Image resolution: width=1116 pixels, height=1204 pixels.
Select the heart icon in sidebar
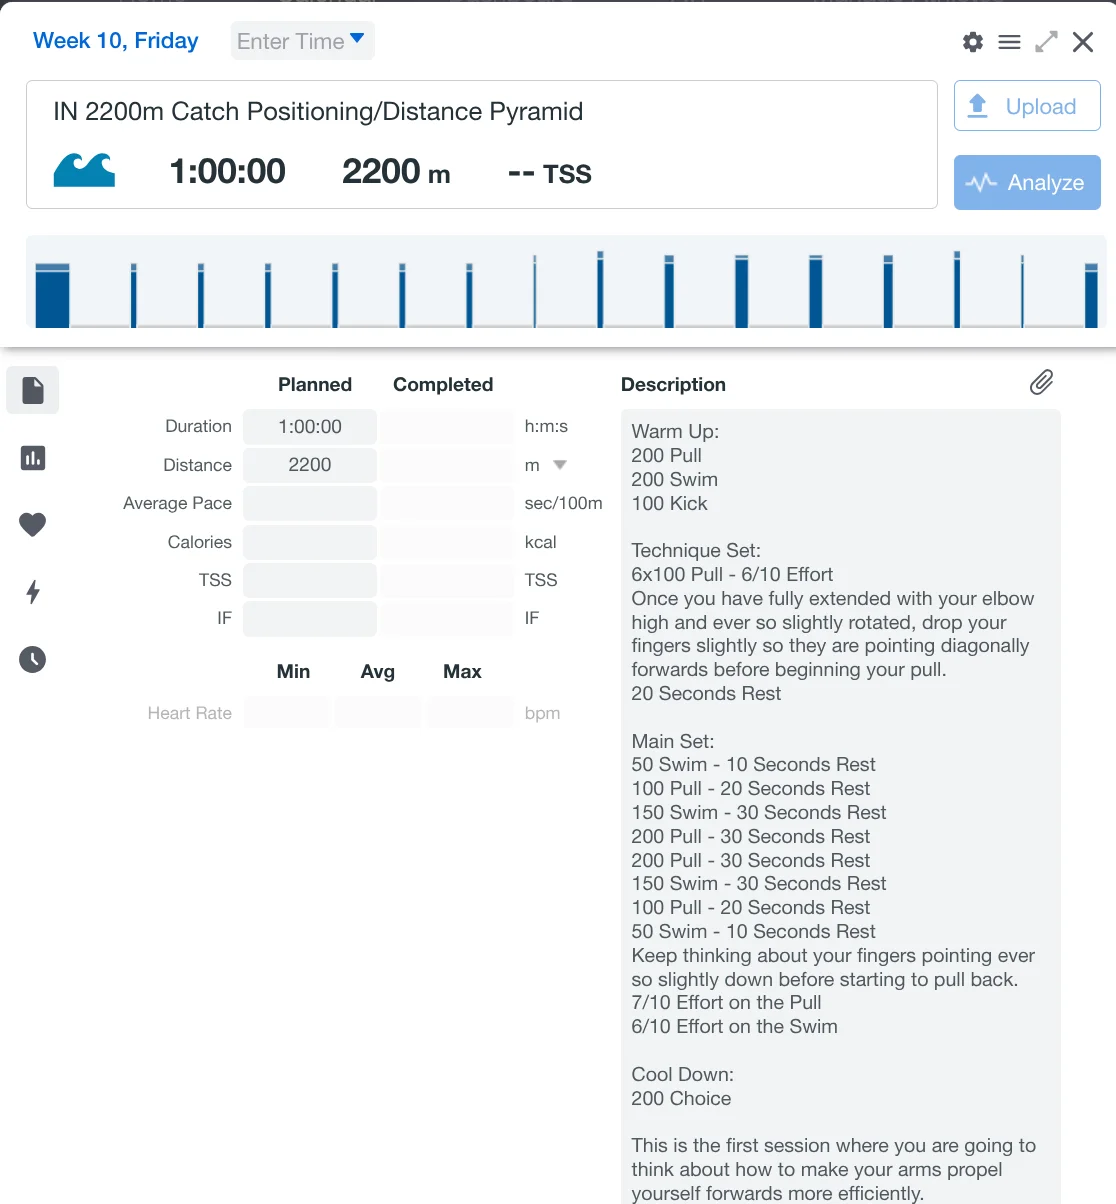[33, 524]
